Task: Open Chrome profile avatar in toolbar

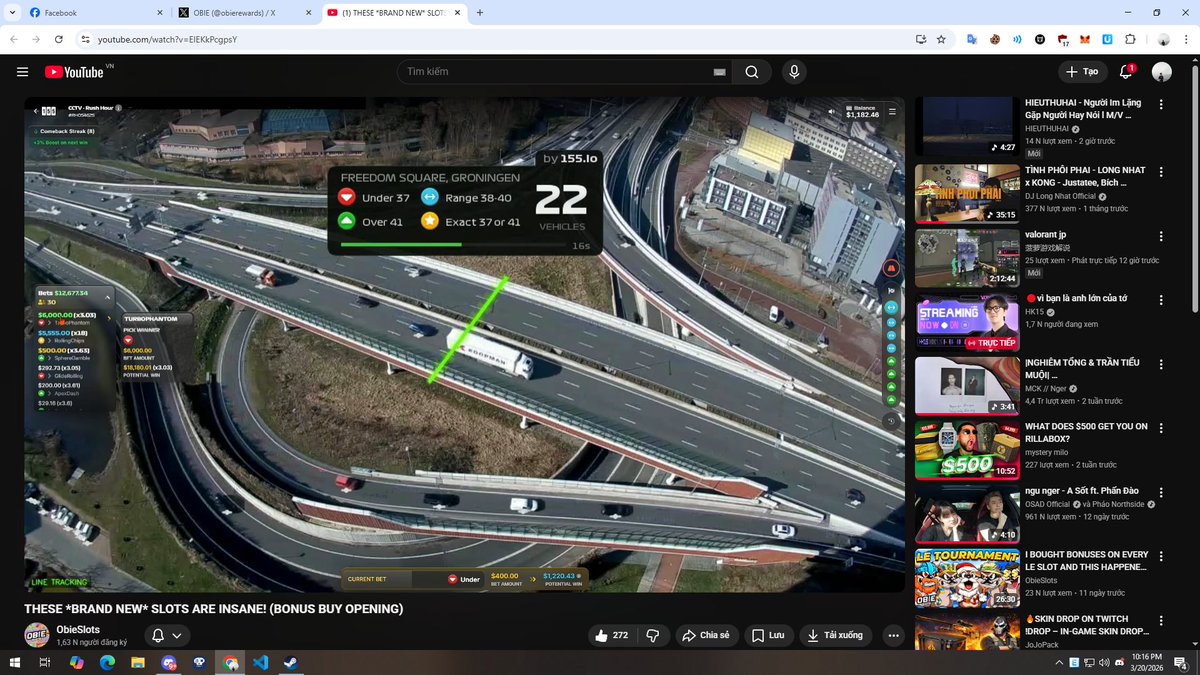Action: click(x=1164, y=39)
